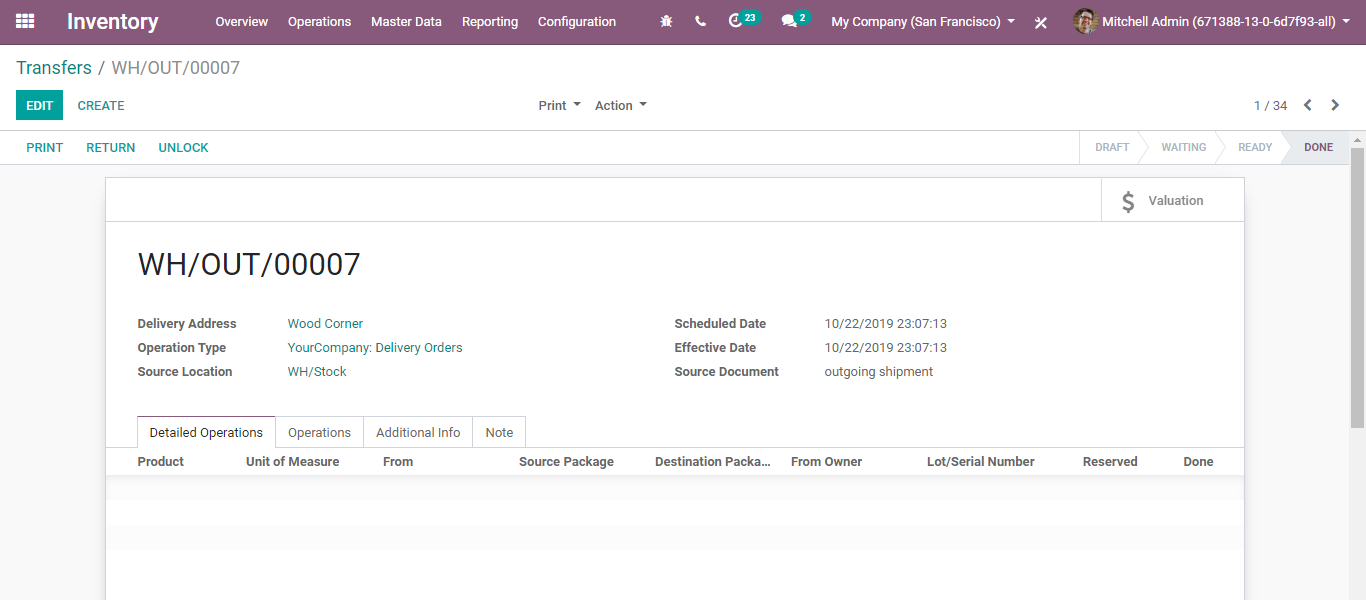Sort by the Destination Package column header
Viewport: 1366px width, 600px height.
[x=713, y=461]
